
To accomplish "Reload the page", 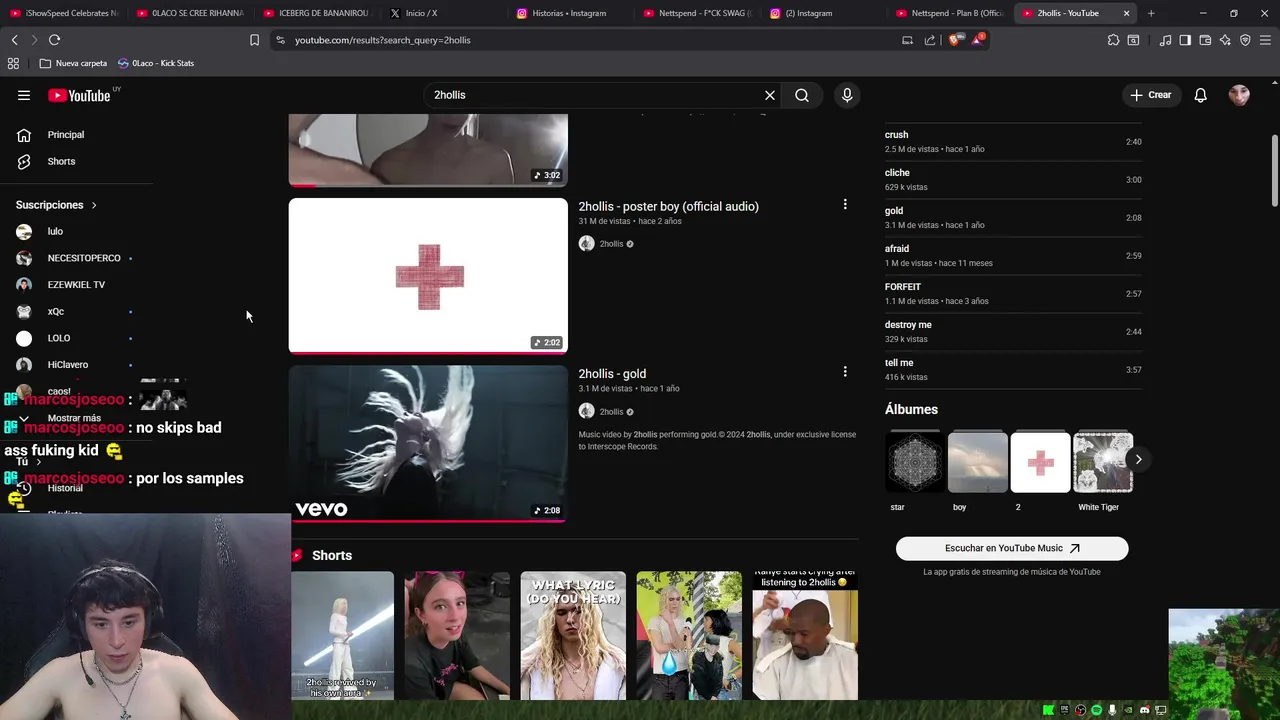I will click(54, 40).
